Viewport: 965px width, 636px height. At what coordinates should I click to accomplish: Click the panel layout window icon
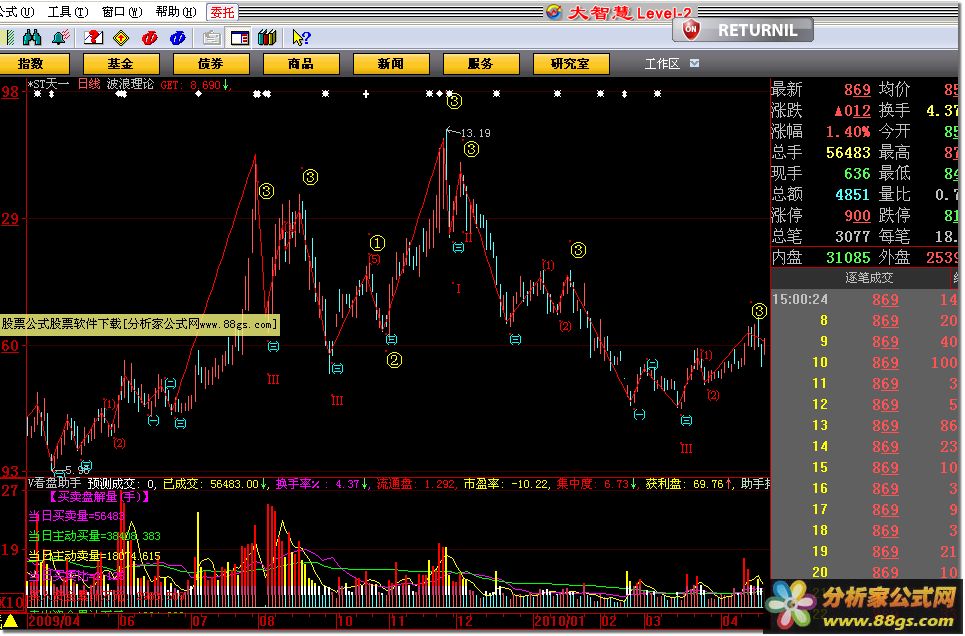239,38
